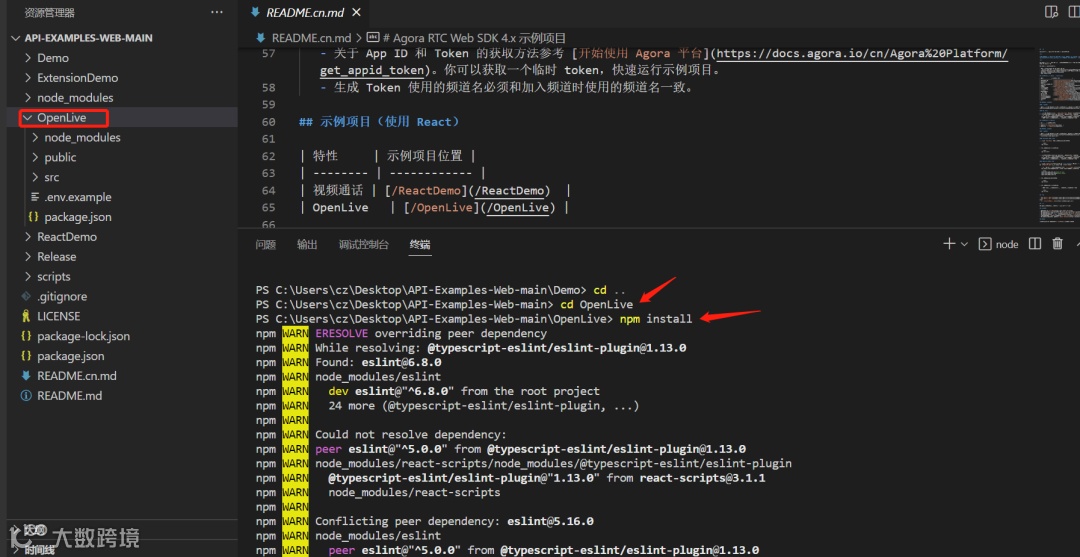Expand the scripts folder
1080x557 pixels.
click(54, 277)
